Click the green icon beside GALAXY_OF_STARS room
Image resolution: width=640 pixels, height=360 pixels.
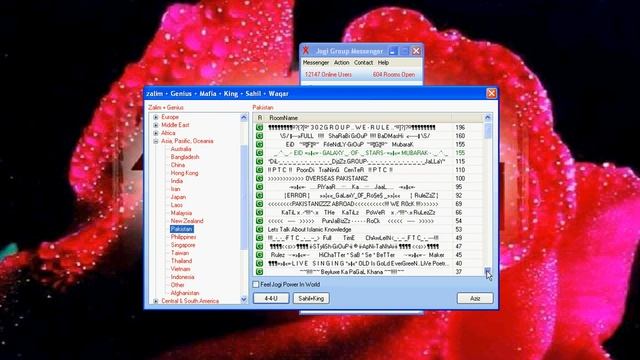259,153
